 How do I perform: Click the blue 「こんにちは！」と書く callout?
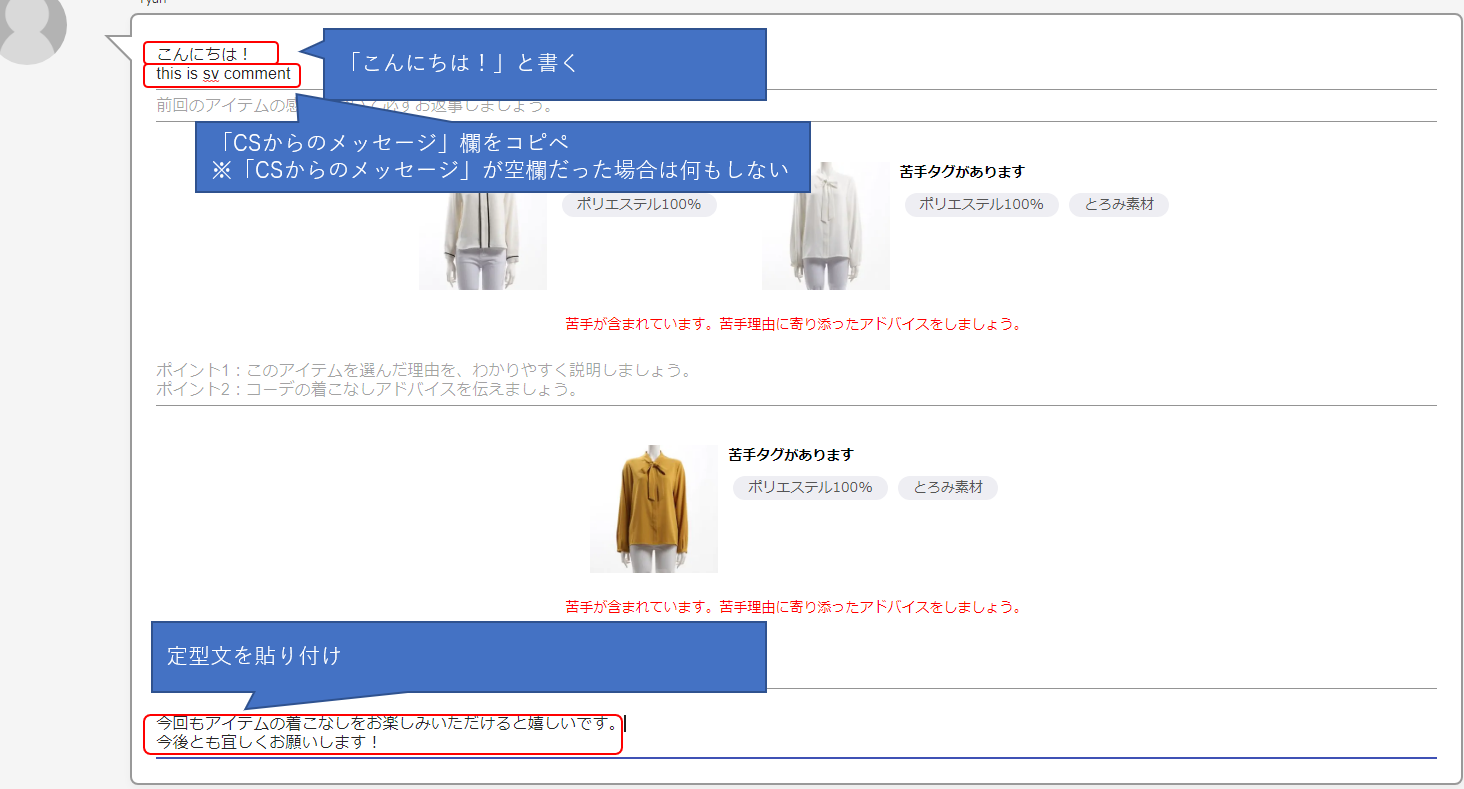pyautogui.click(x=545, y=64)
